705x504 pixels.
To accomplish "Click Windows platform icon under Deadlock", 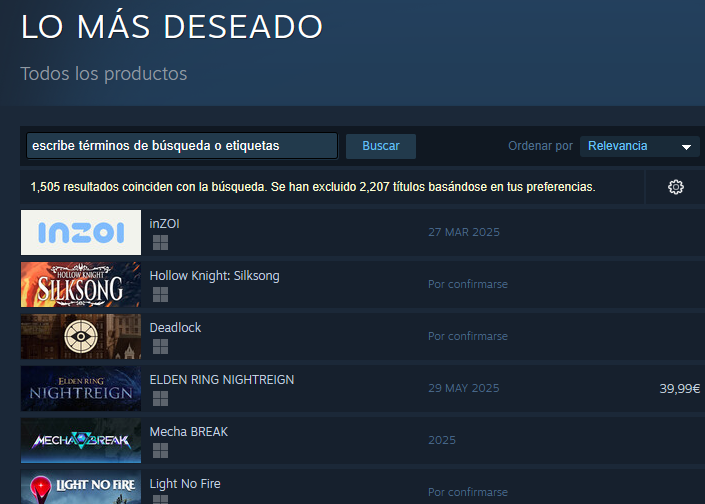I will (x=161, y=347).
